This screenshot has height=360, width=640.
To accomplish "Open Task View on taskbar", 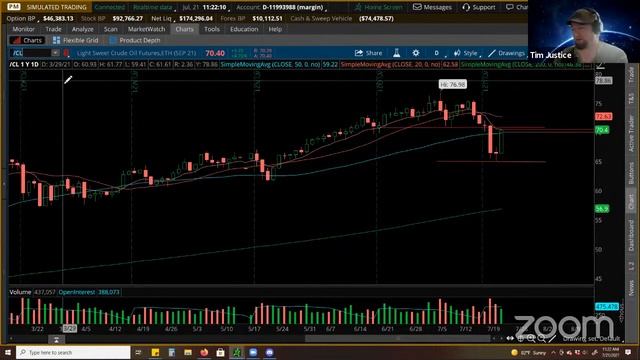I will coord(138,352).
